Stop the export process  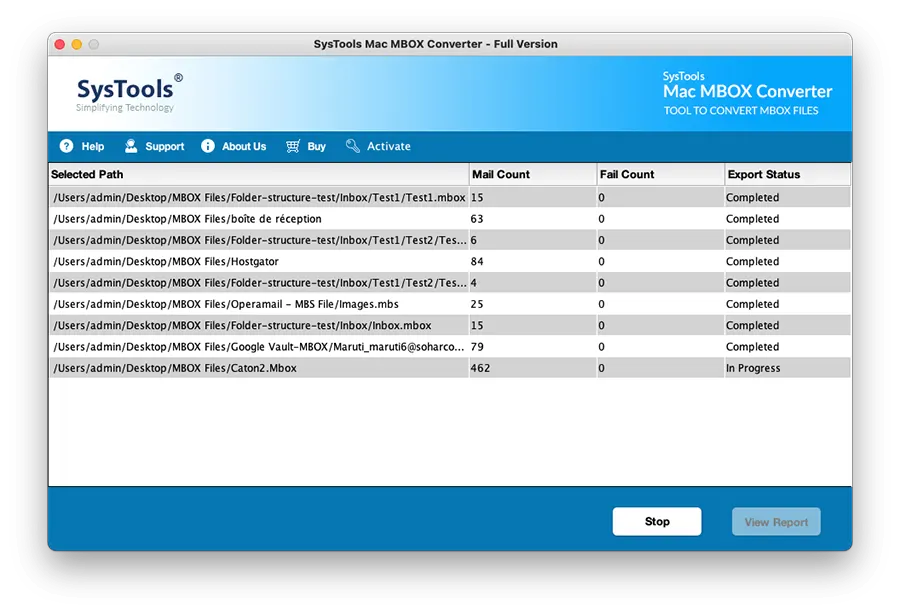pos(657,522)
